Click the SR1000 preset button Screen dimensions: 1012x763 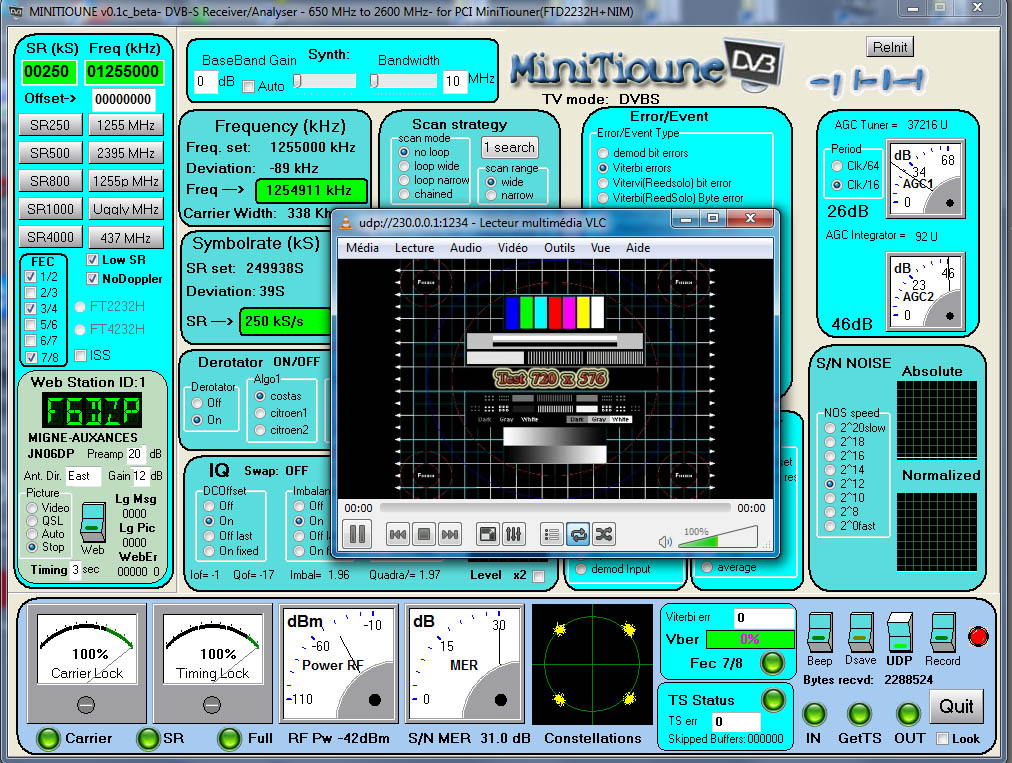point(50,209)
